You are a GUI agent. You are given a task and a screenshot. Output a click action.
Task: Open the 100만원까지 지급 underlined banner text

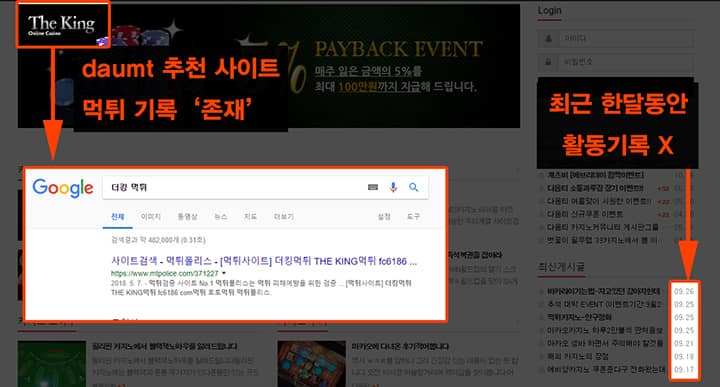379,87
